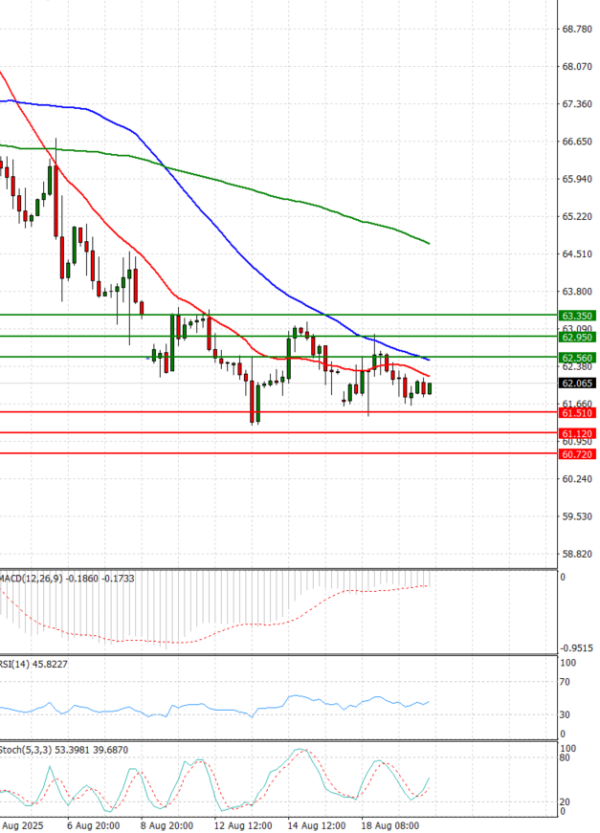600x833 pixels.
Task: Click the RSI(14) 45.8227 indicator label
Action: pos(33,664)
